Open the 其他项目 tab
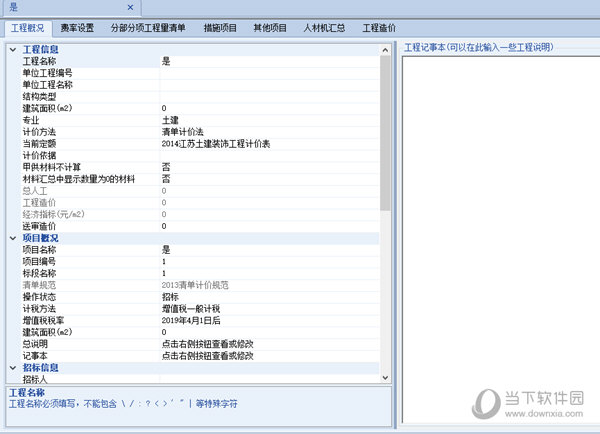This screenshot has width=600, height=434. (270, 28)
